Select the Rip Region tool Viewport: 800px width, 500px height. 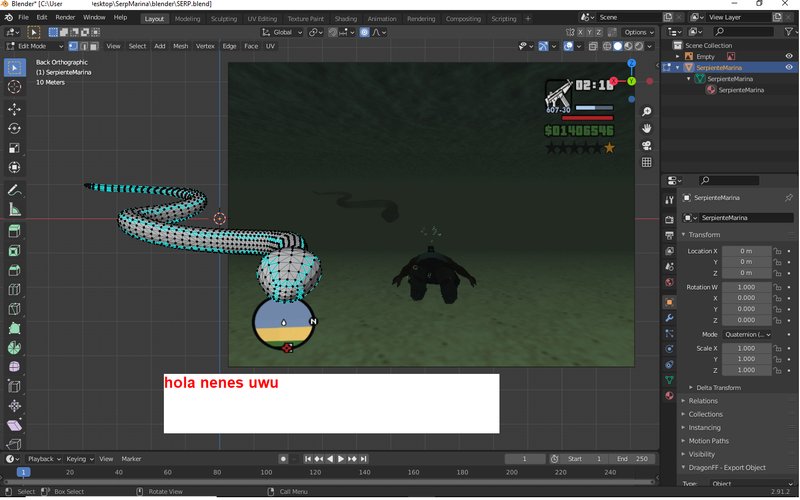pos(14,444)
